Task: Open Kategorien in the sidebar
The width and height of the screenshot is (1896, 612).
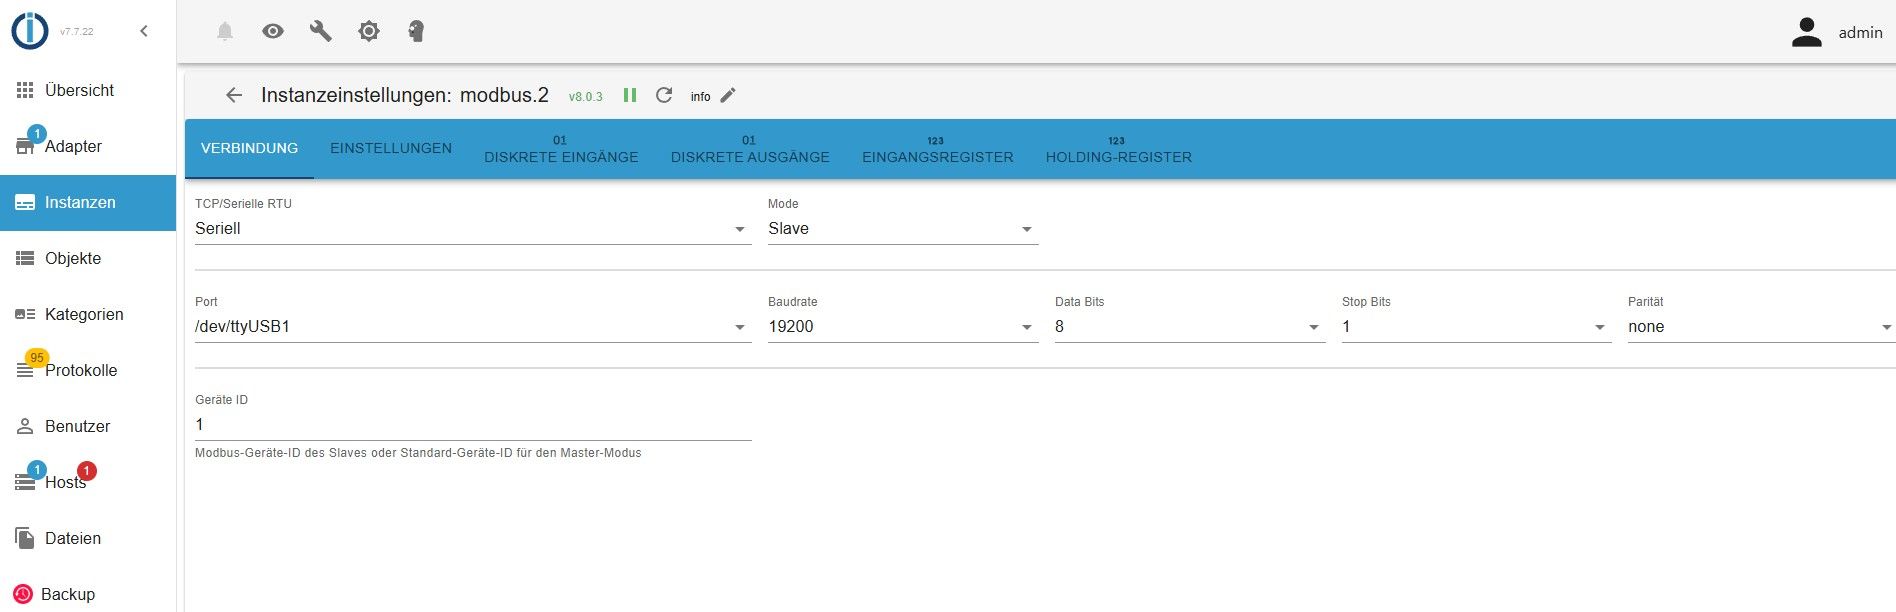Action: tap(88, 314)
